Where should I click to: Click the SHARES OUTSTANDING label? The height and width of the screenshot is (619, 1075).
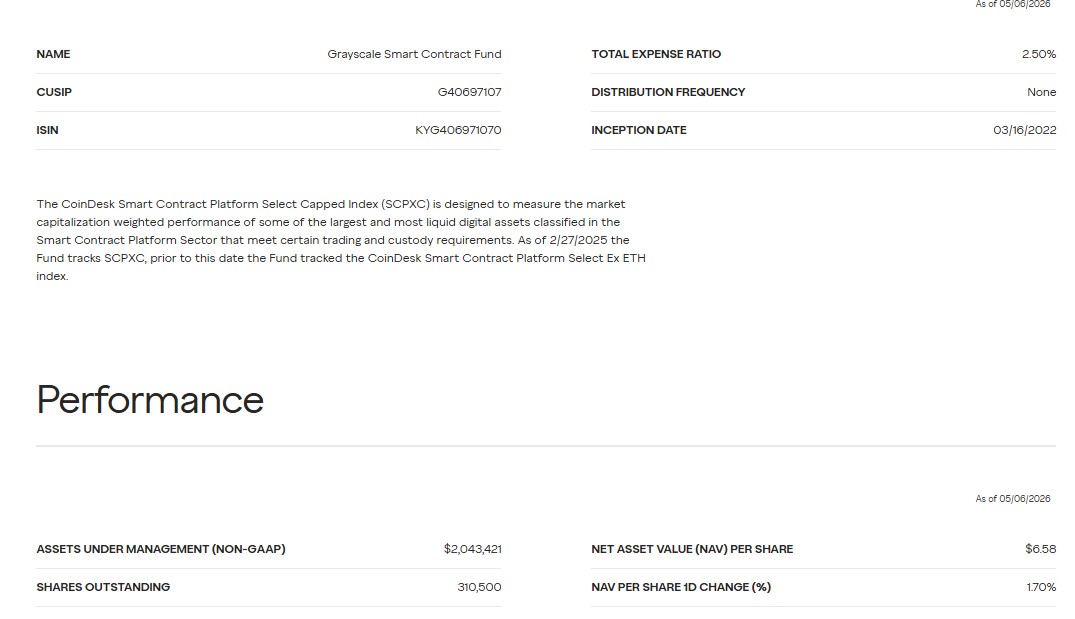(103, 587)
